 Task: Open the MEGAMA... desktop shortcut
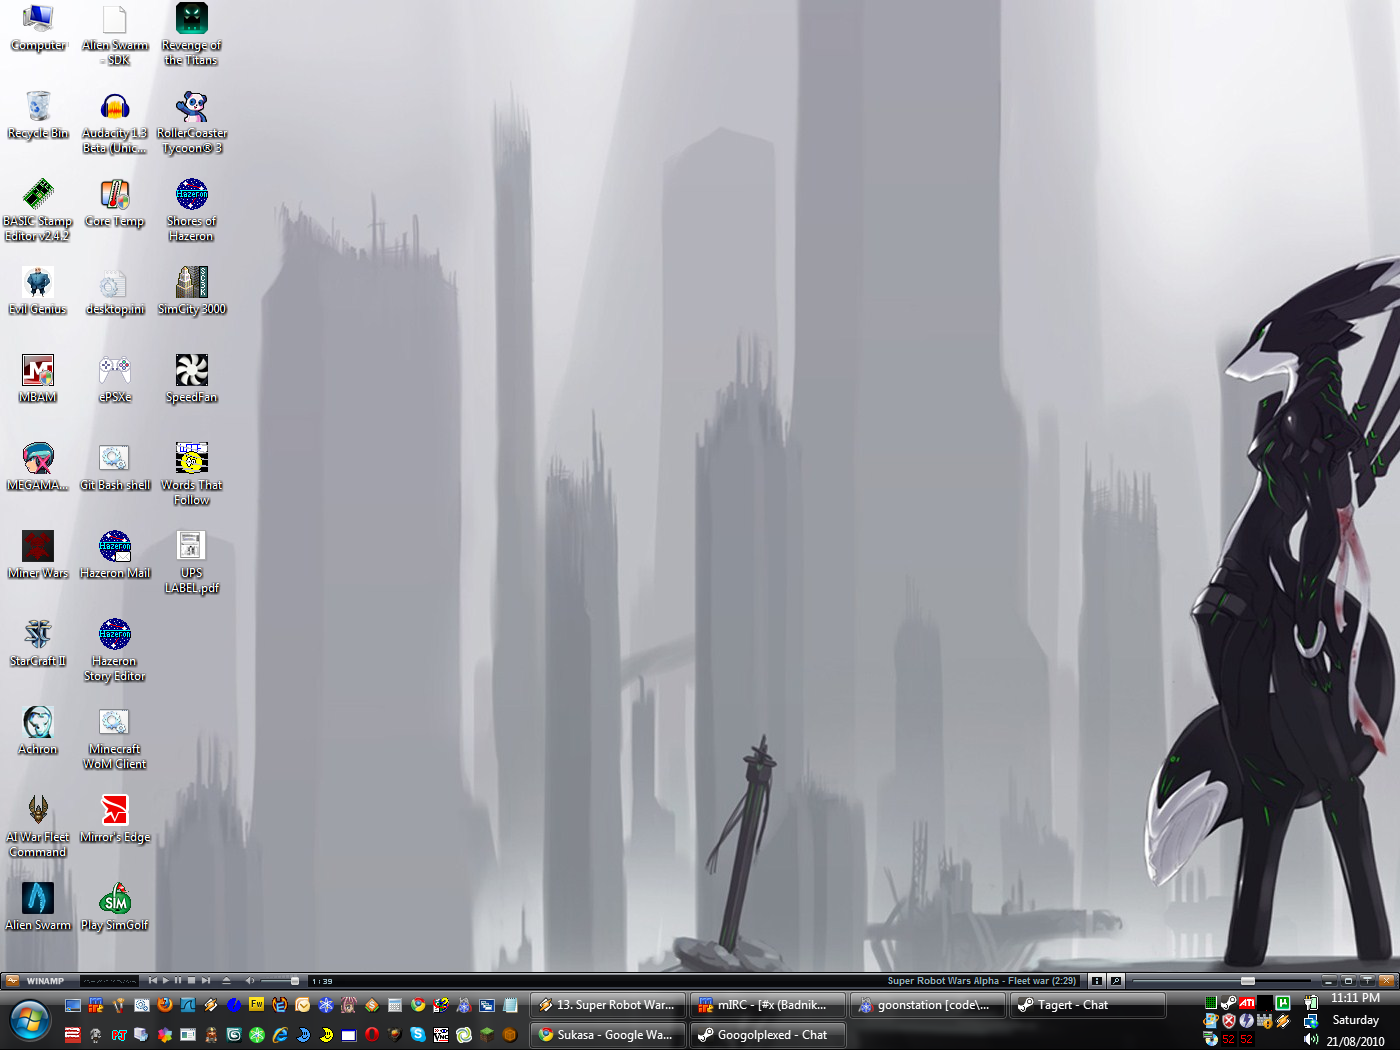click(38, 468)
